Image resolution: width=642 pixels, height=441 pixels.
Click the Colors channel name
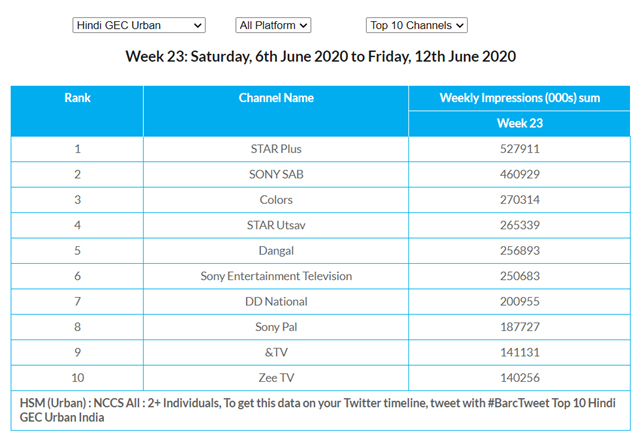(x=276, y=200)
